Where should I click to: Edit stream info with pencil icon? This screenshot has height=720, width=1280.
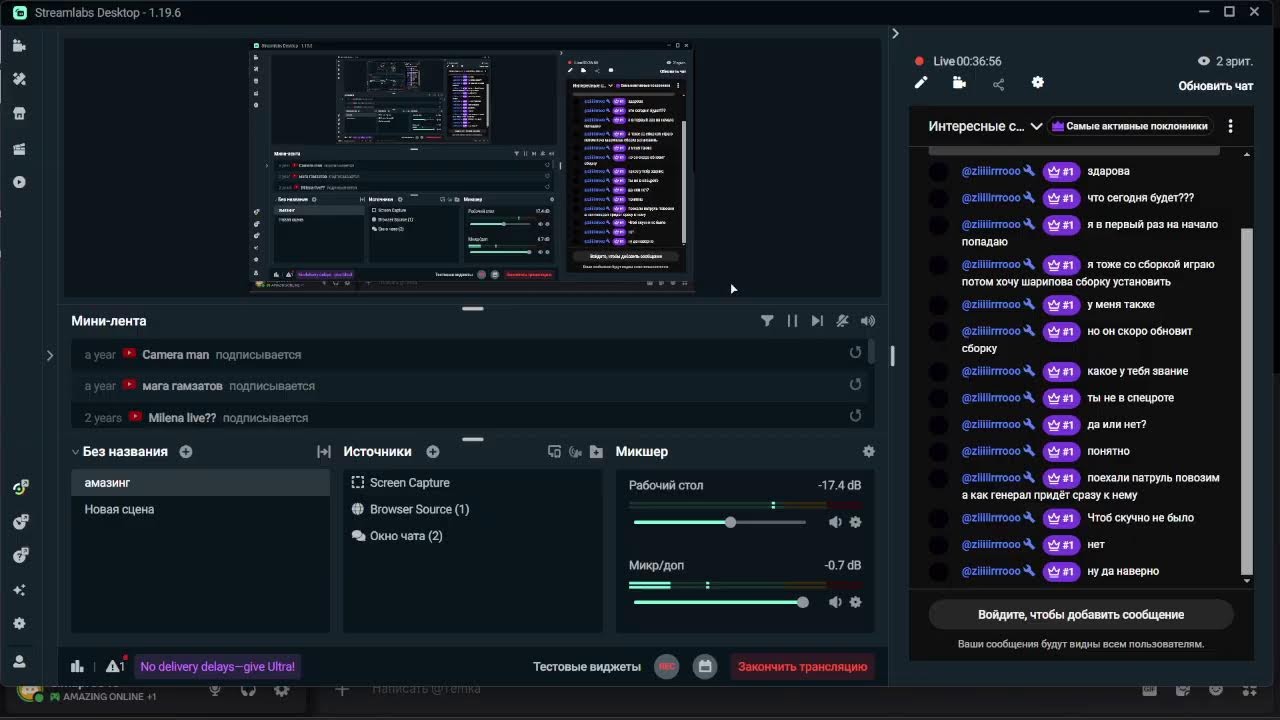click(x=921, y=83)
